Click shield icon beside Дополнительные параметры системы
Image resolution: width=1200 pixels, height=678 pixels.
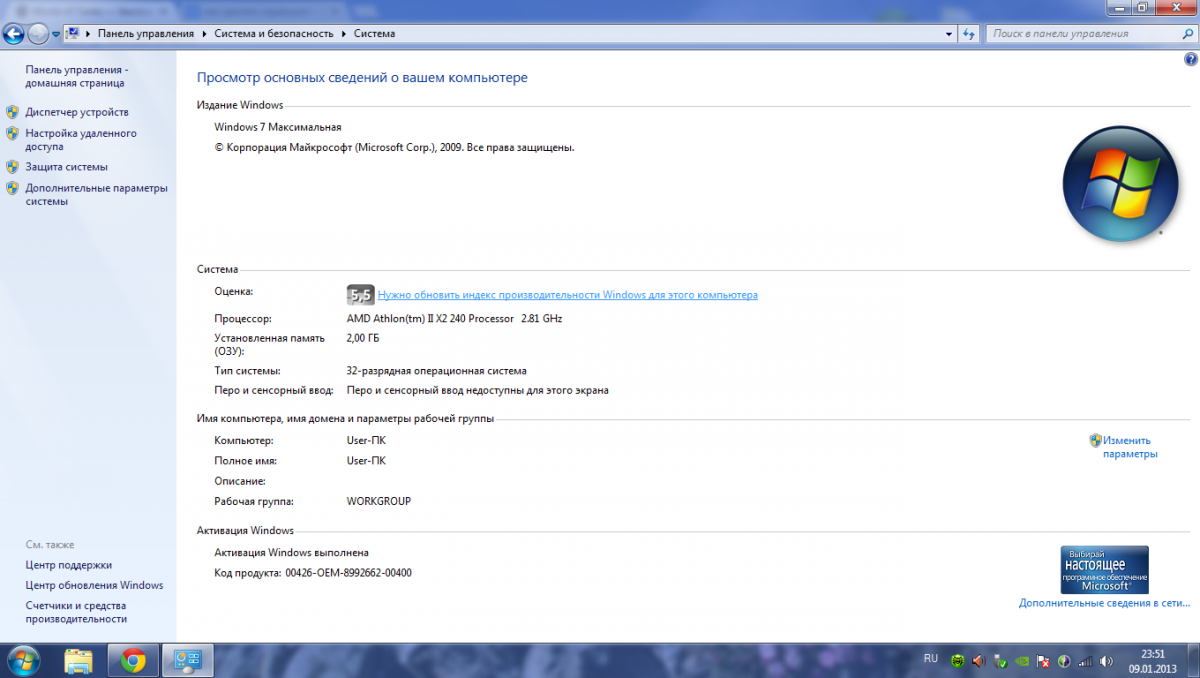pos(12,188)
